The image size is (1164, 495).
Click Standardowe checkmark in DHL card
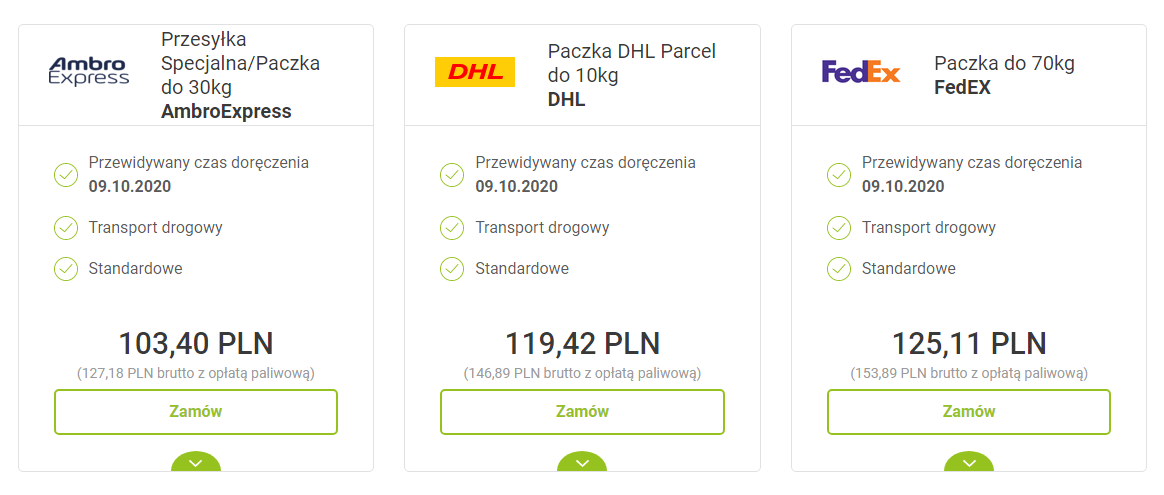pyautogui.click(x=452, y=269)
